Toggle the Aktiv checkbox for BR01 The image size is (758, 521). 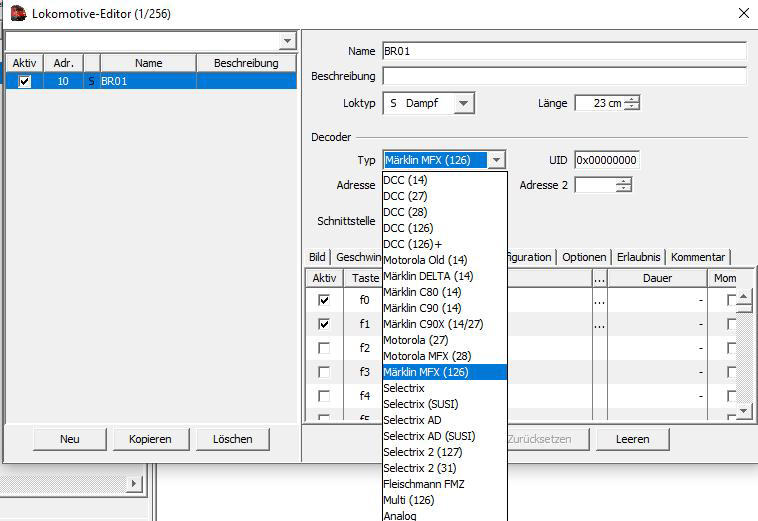[25, 81]
